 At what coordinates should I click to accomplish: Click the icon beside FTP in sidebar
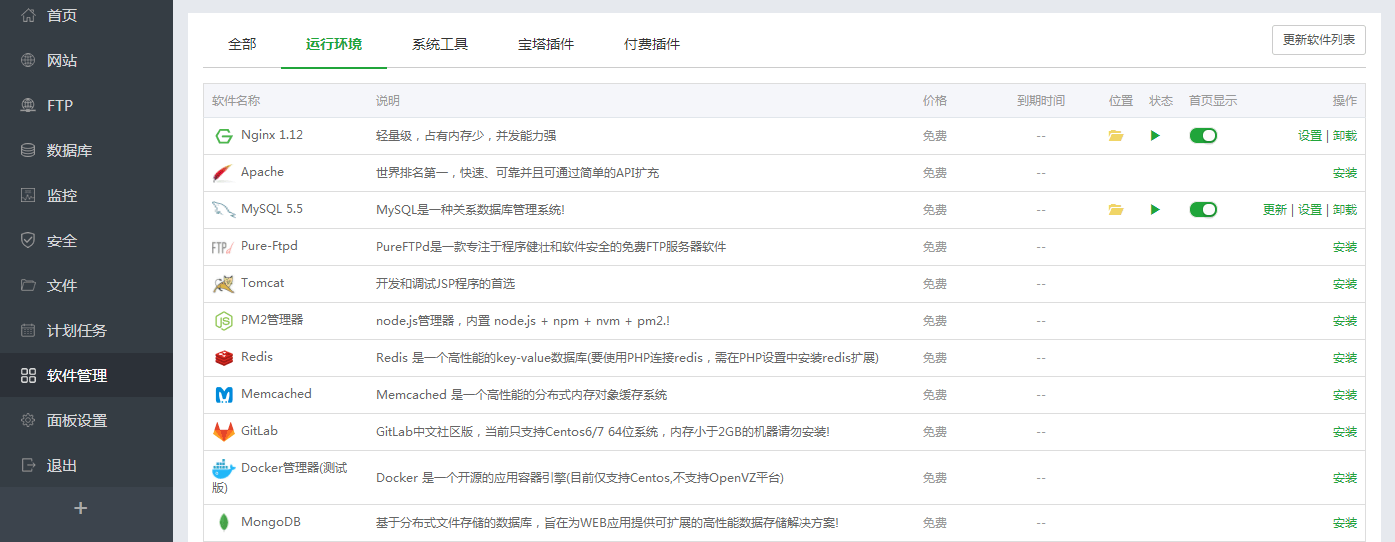[x=28, y=105]
